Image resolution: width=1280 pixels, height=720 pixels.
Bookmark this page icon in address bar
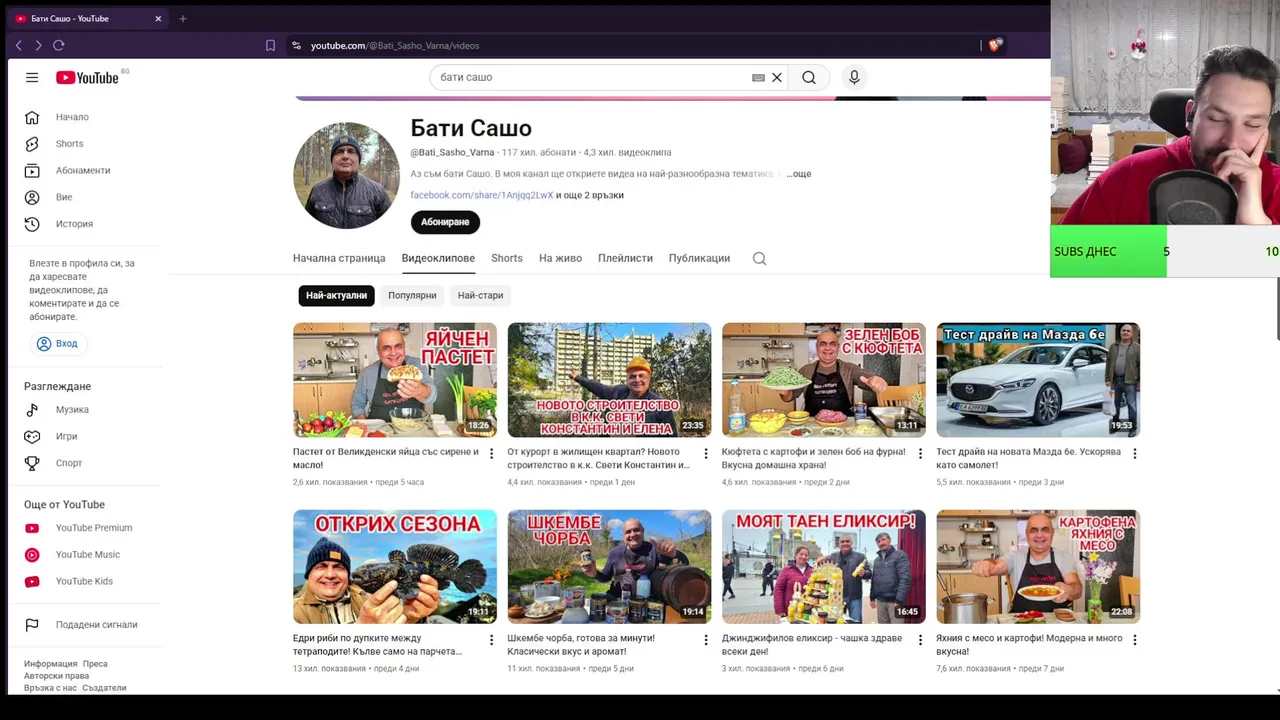pyautogui.click(x=270, y=45)
